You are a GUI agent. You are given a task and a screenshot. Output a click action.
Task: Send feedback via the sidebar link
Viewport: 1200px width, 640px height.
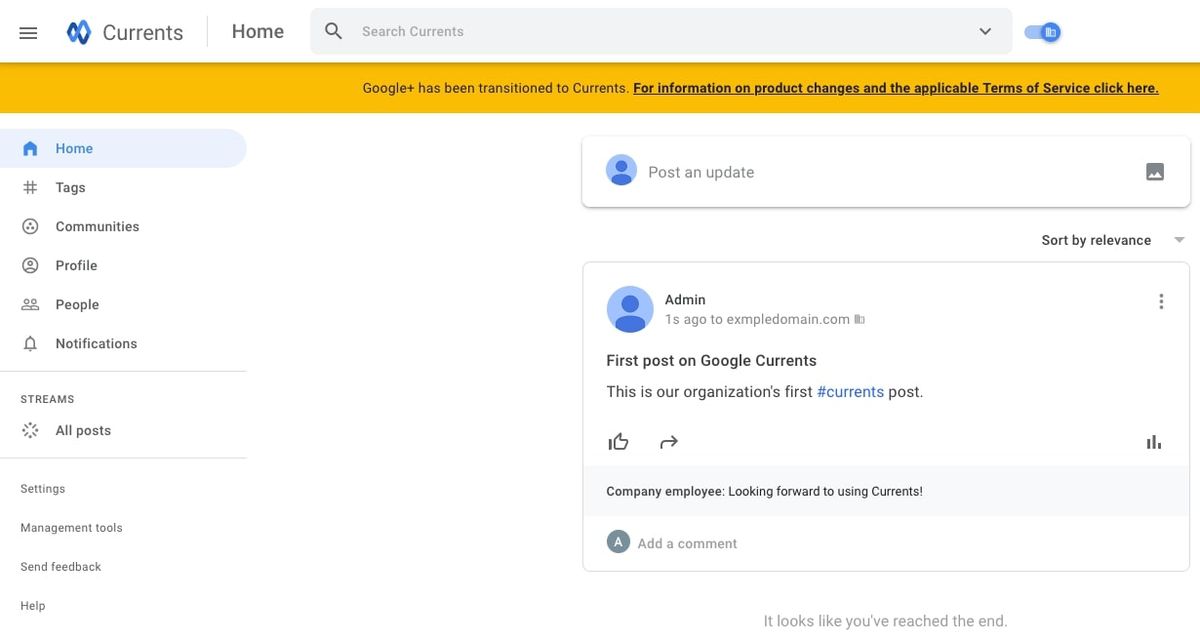60,566
